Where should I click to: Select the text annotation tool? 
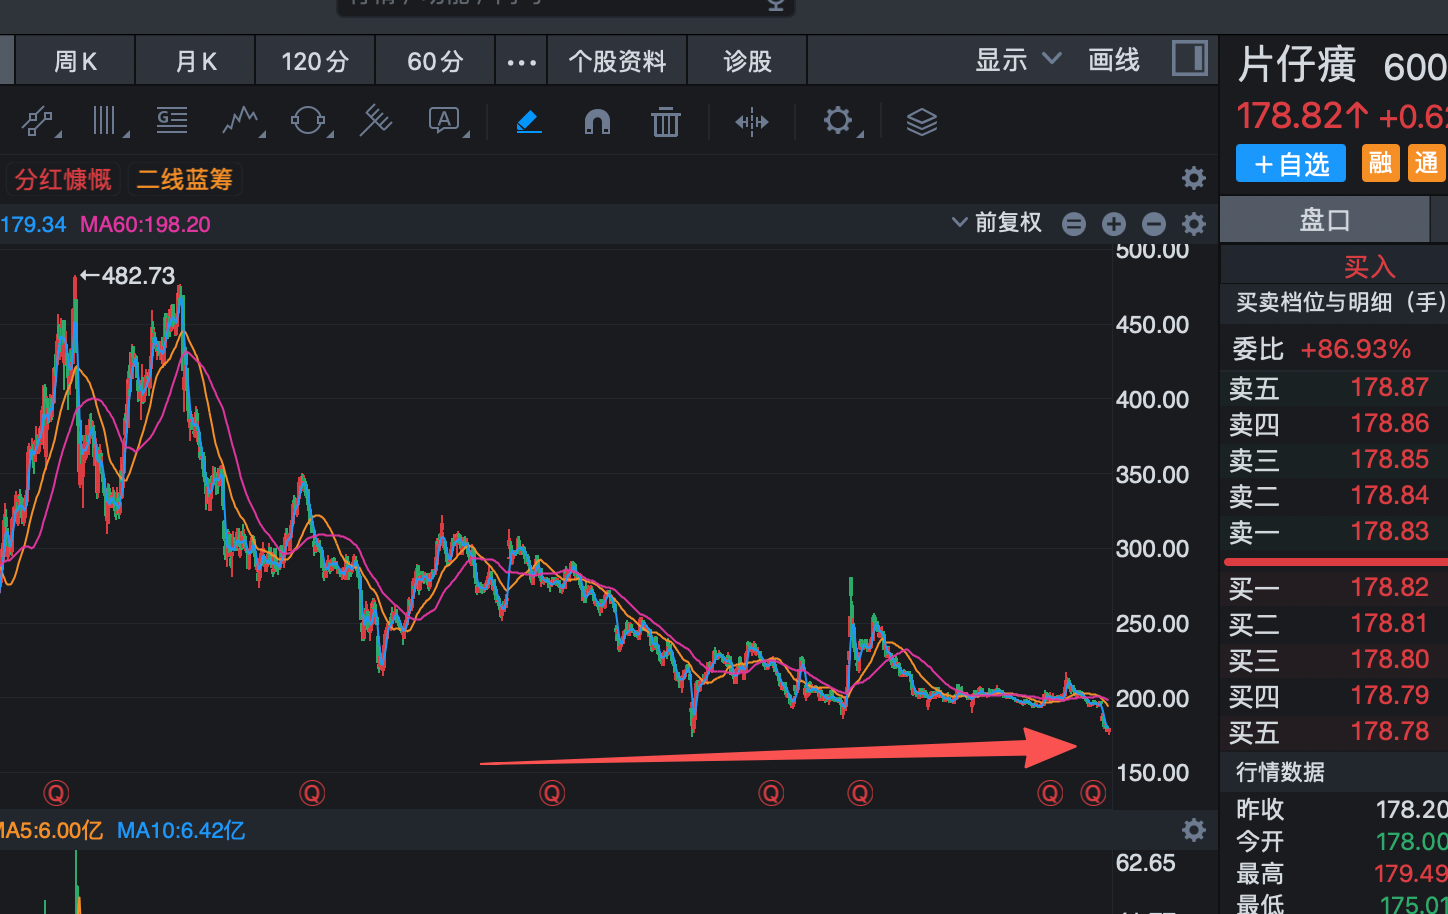click(x=444, y=122)
